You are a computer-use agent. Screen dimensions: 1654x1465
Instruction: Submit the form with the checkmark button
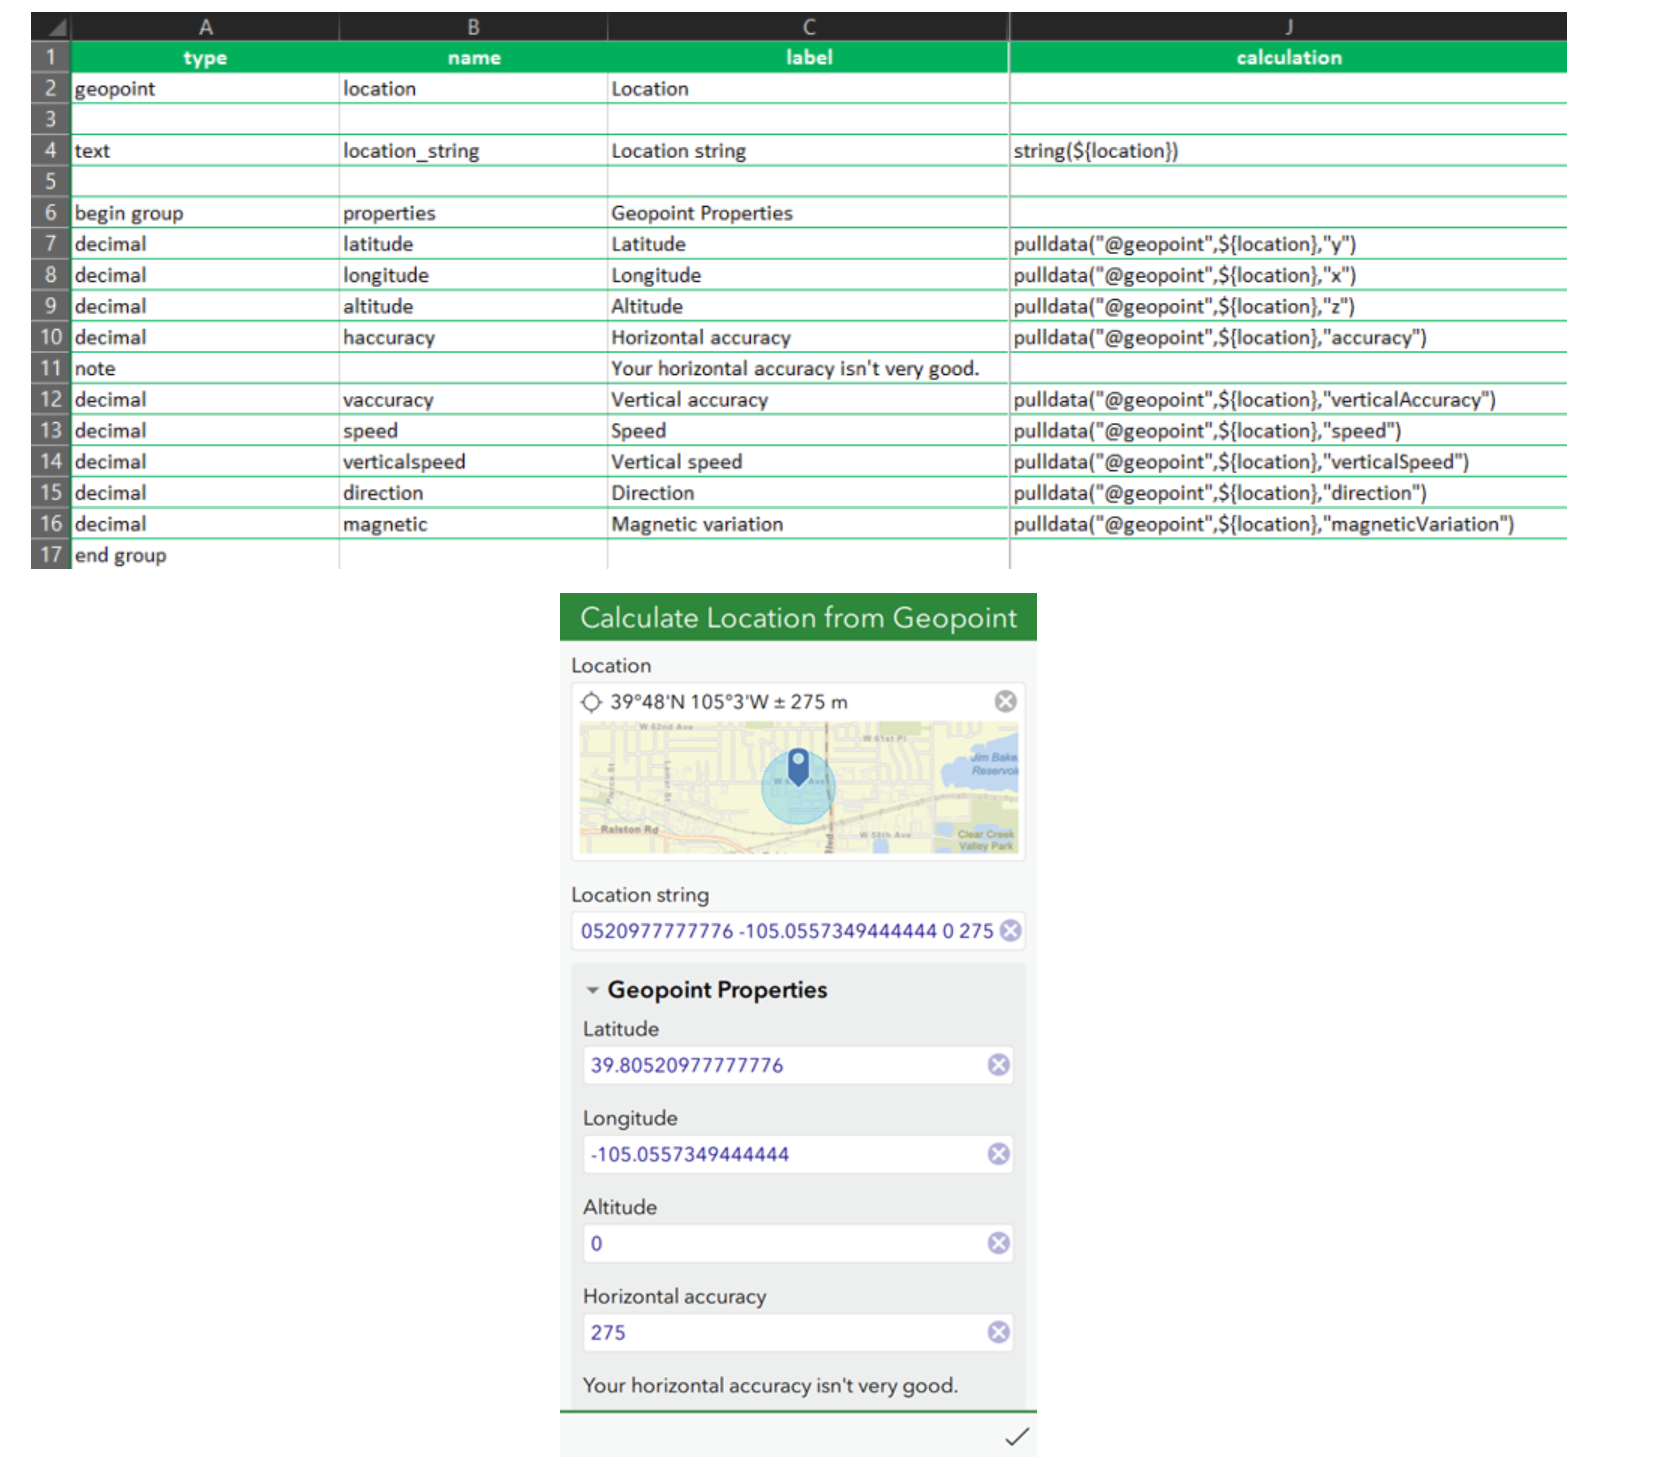tap(1017, 1436)
